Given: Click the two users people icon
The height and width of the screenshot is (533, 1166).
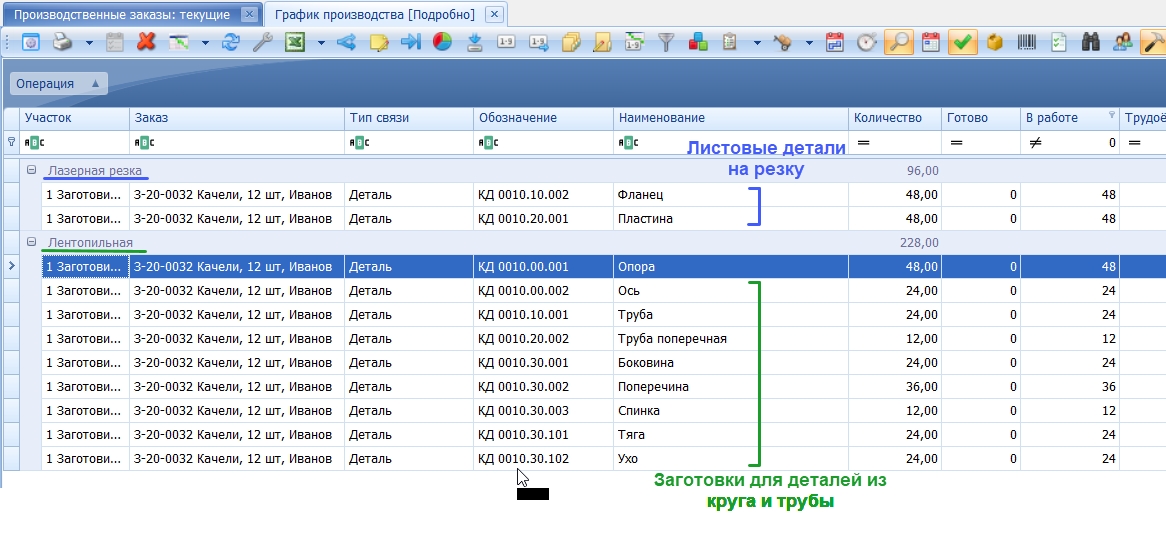Looking at the screenshot, I should 1122,43.
